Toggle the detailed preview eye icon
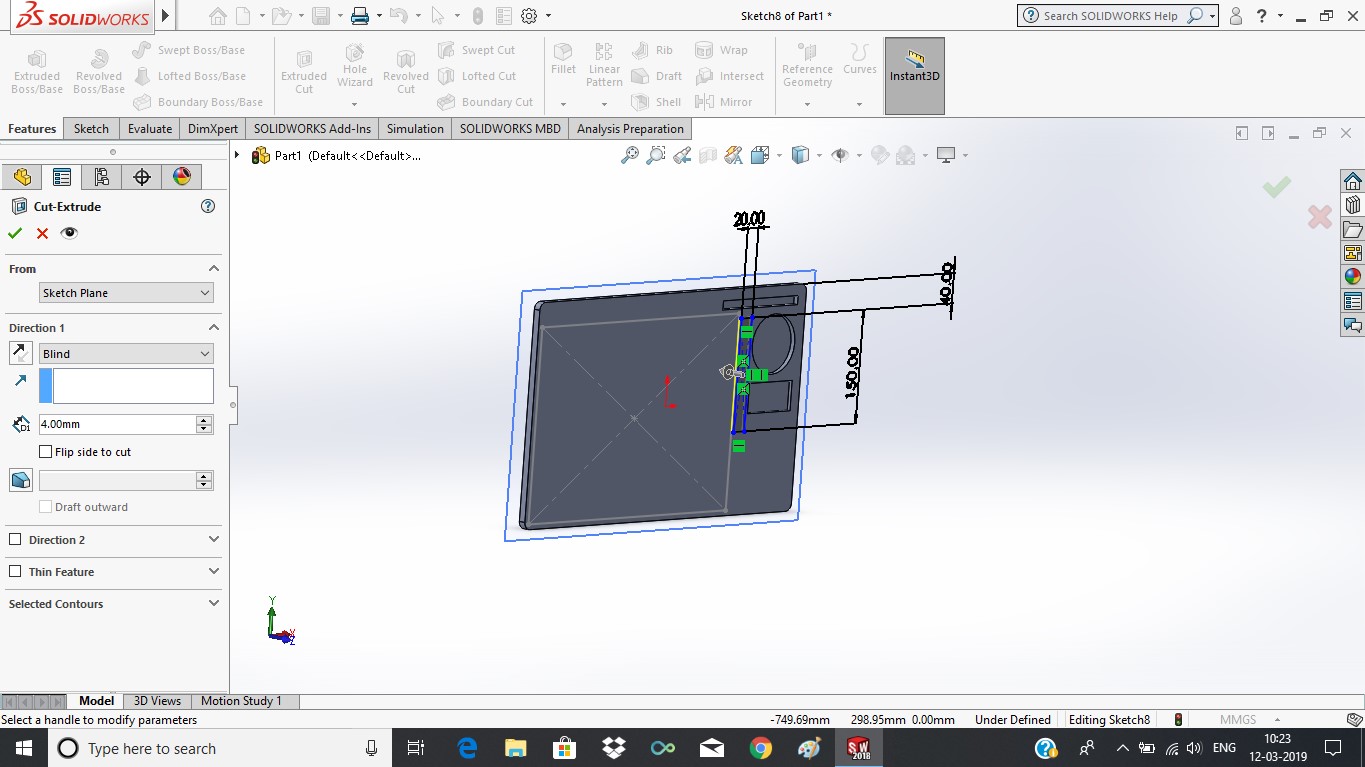 (x=69, y=233)
